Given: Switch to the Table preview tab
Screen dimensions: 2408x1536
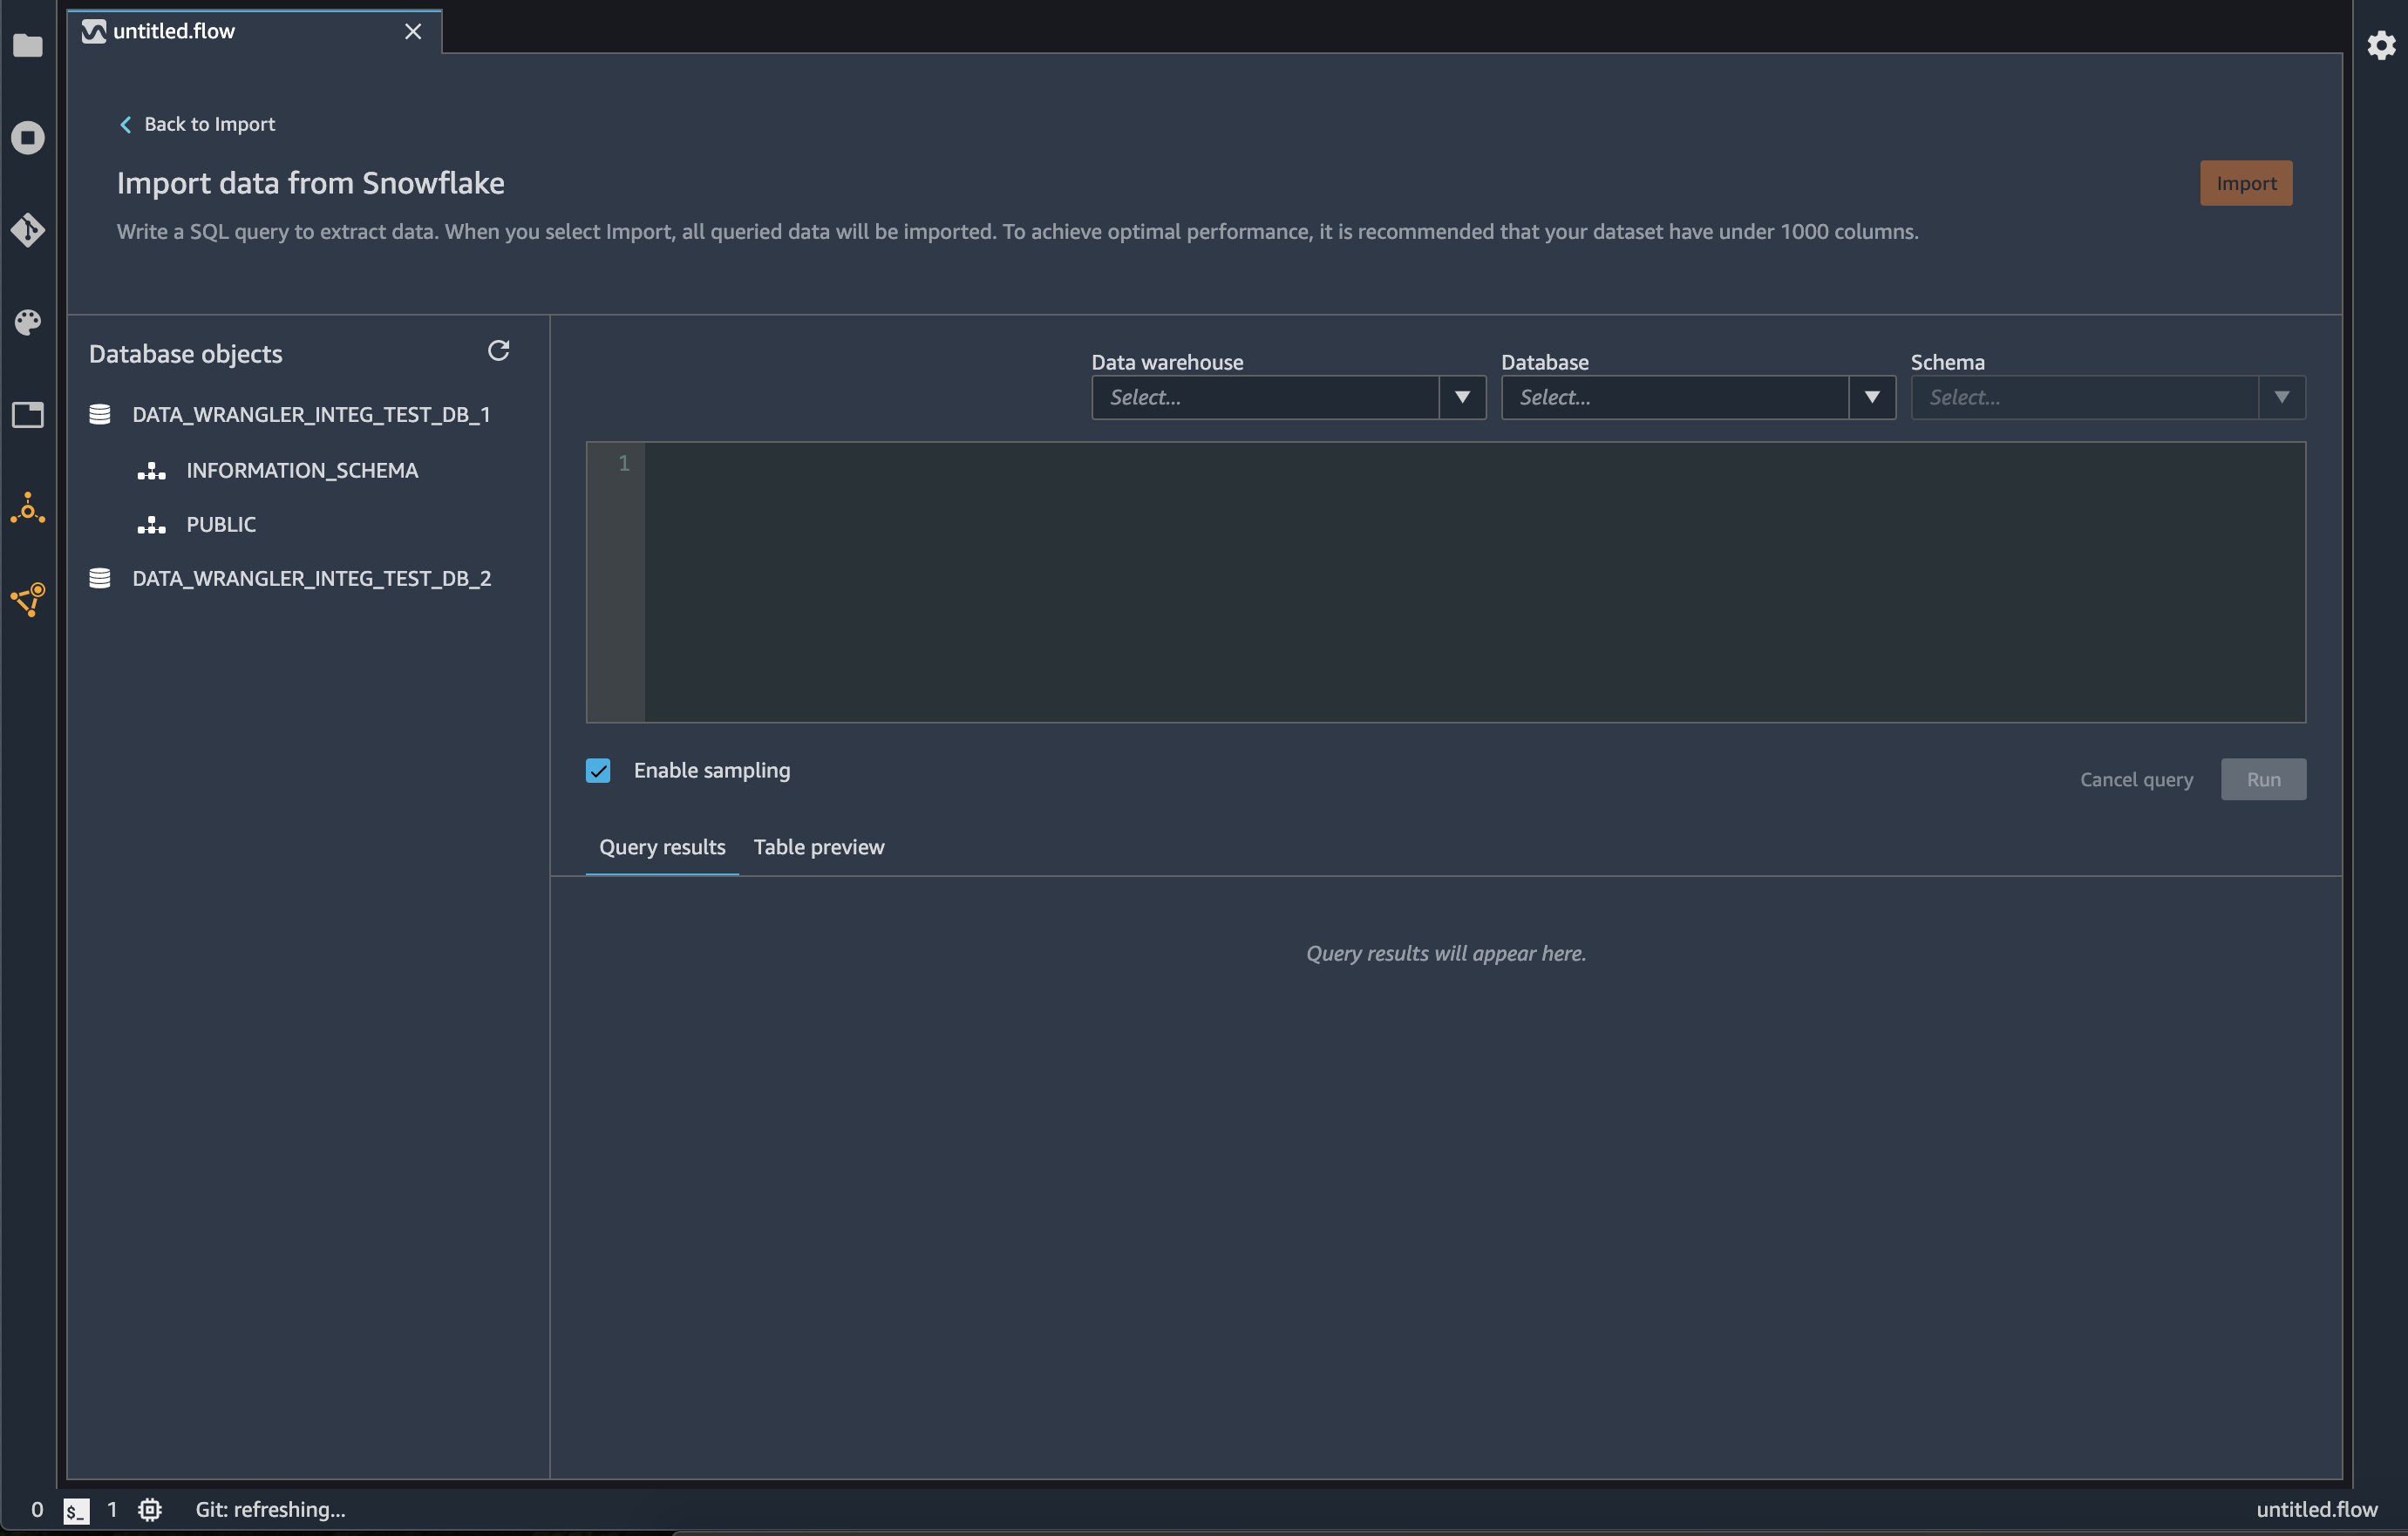Looking at the screenshot, I should [818, 847].
